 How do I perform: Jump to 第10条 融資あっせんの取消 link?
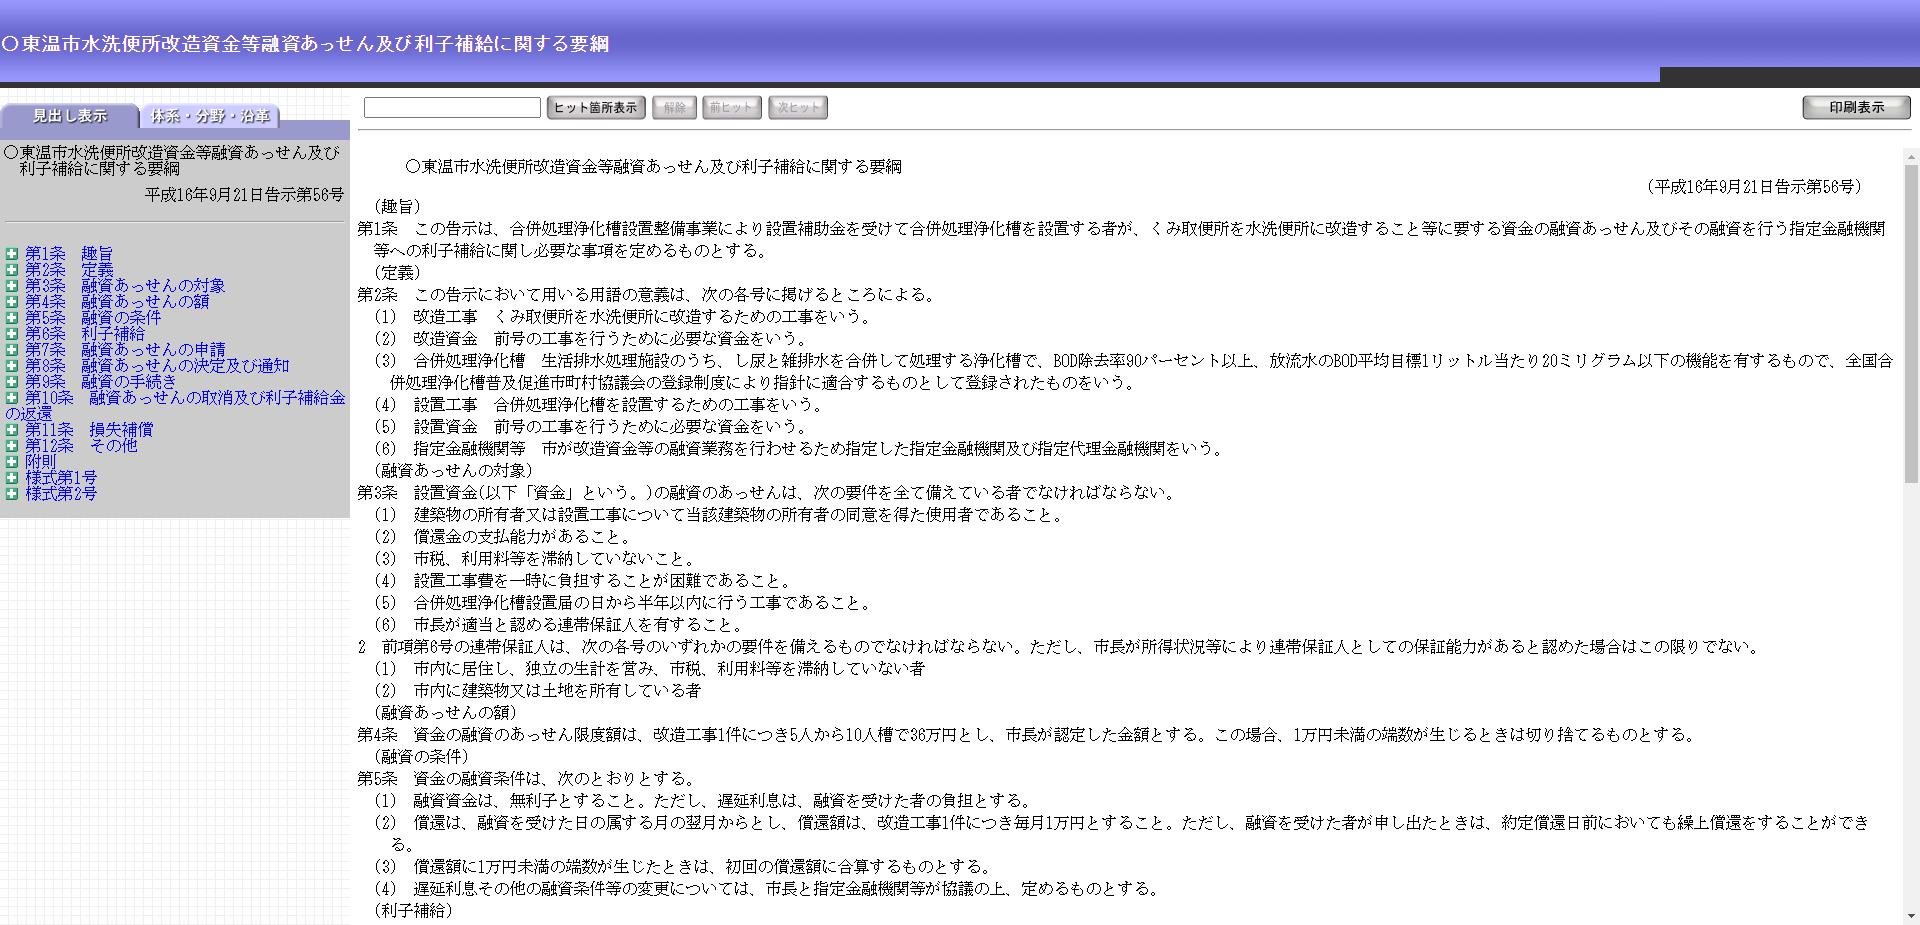tap(185, 398)
